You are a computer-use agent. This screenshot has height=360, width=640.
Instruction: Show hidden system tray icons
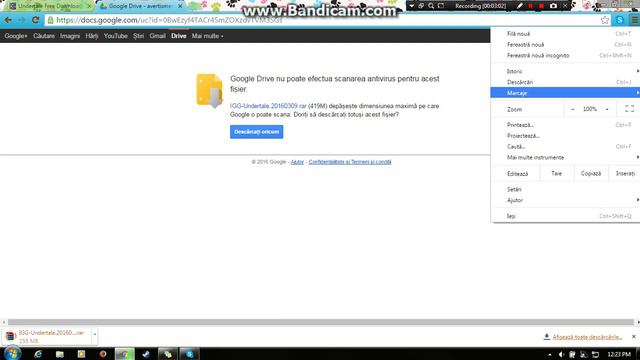[550, 355]
